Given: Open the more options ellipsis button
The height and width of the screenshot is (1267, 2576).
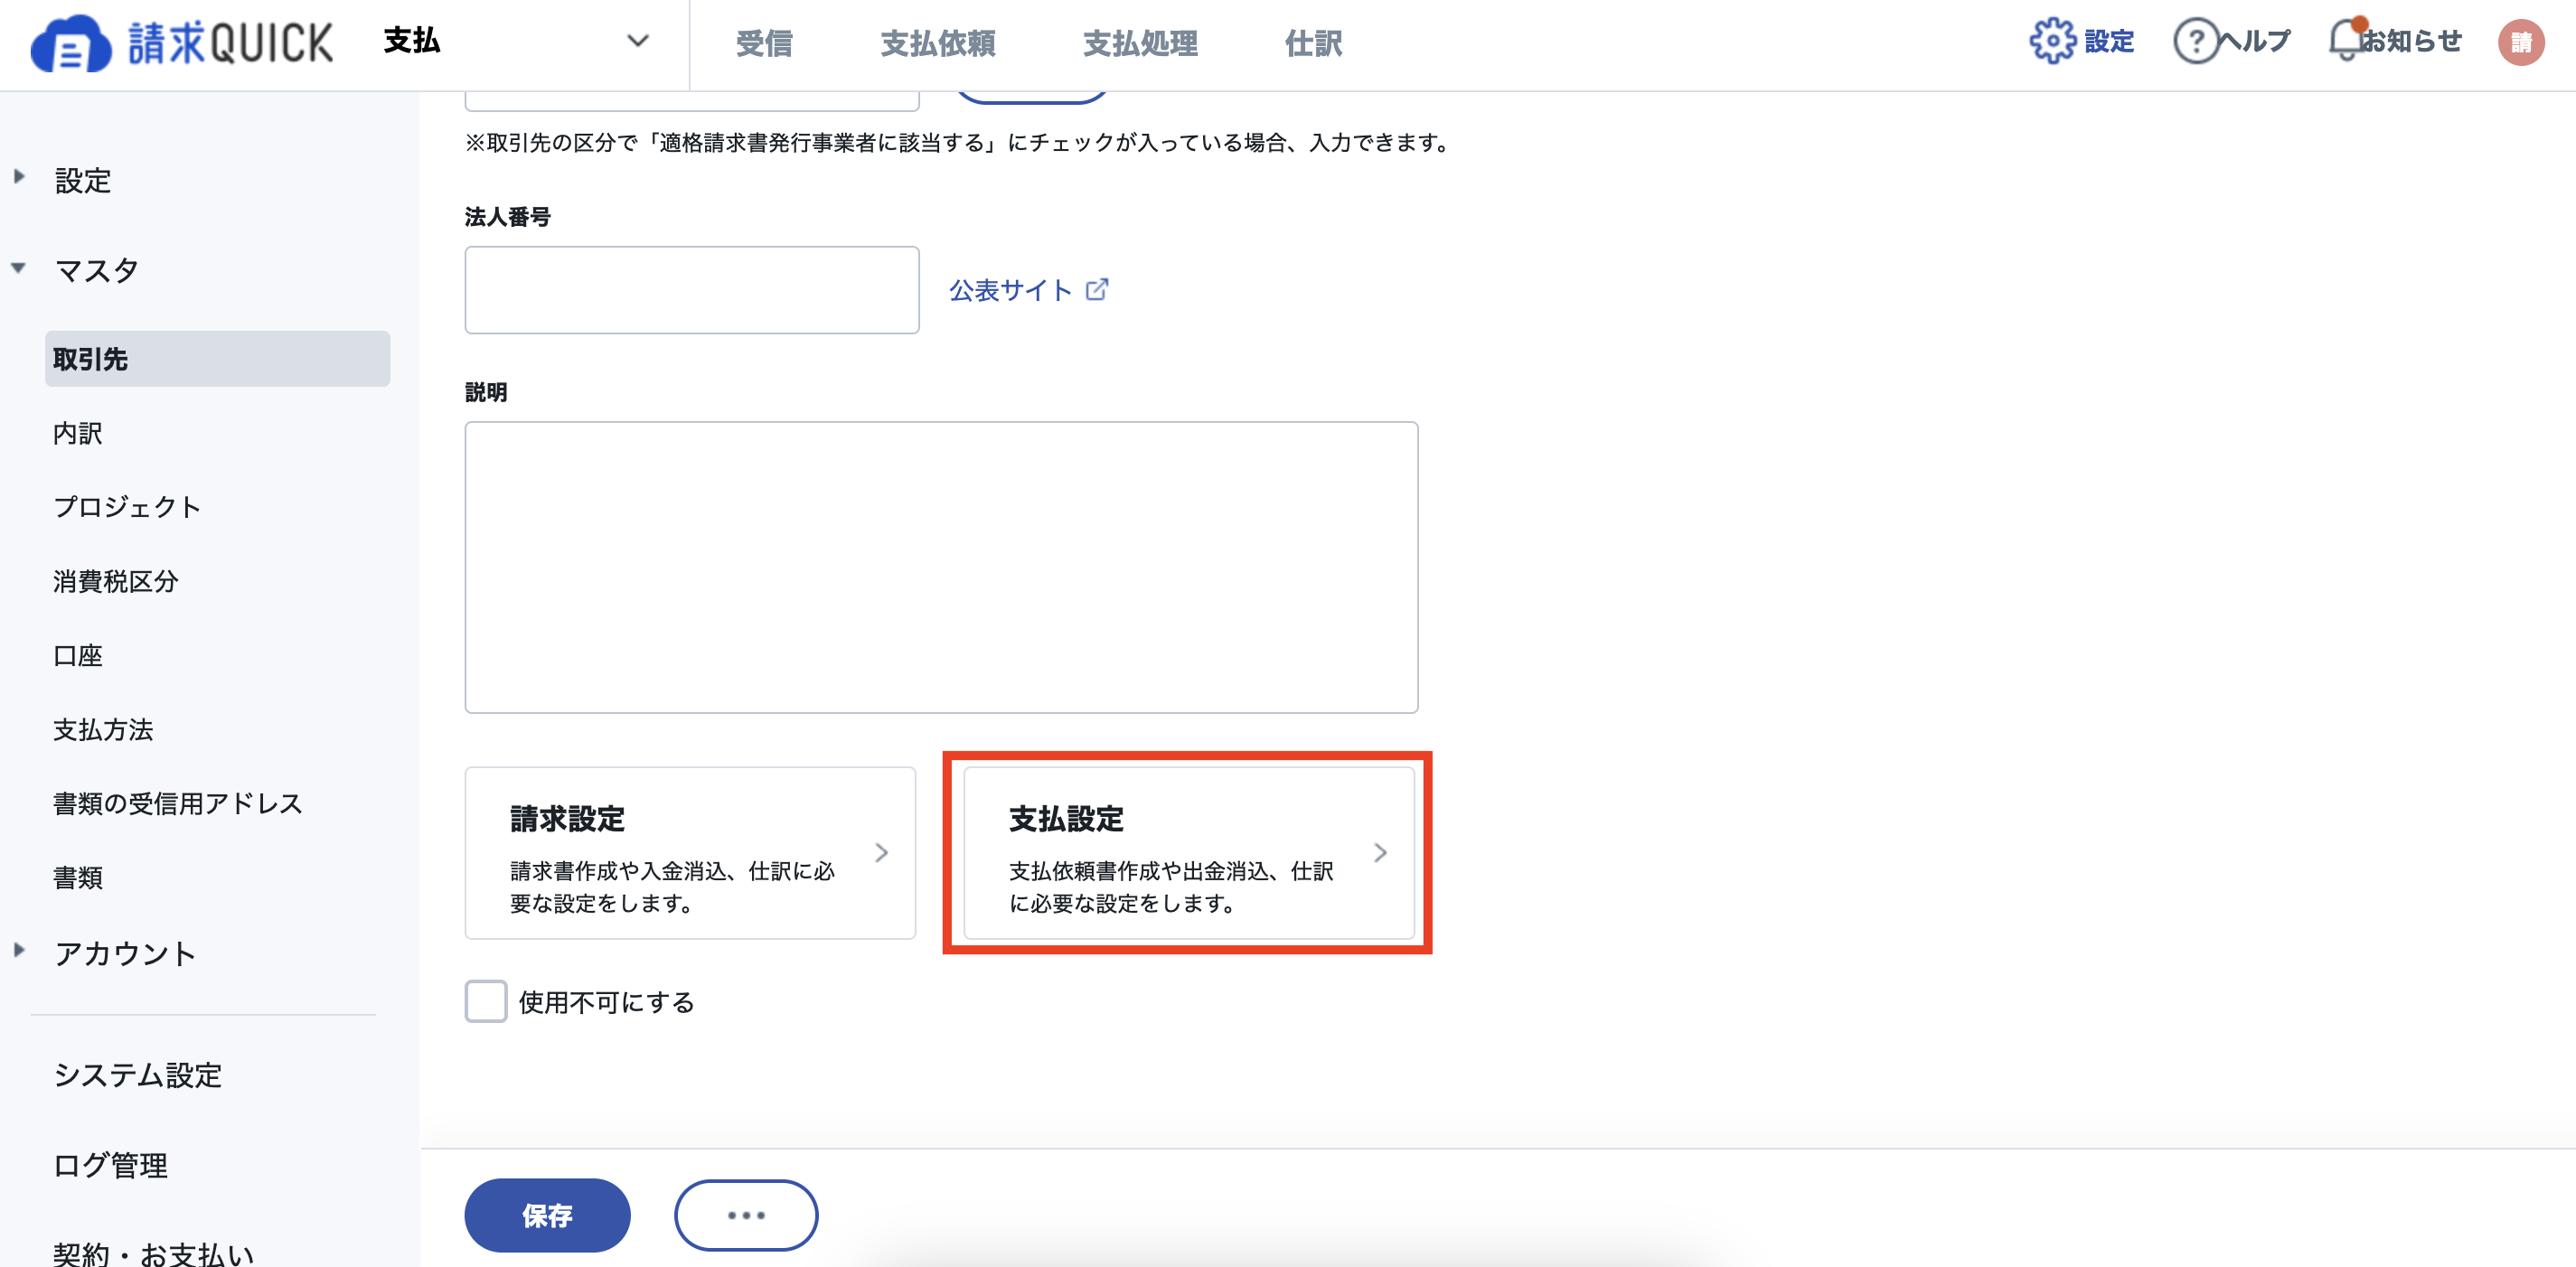Looking at the screenshot, I should [746, 1215].
